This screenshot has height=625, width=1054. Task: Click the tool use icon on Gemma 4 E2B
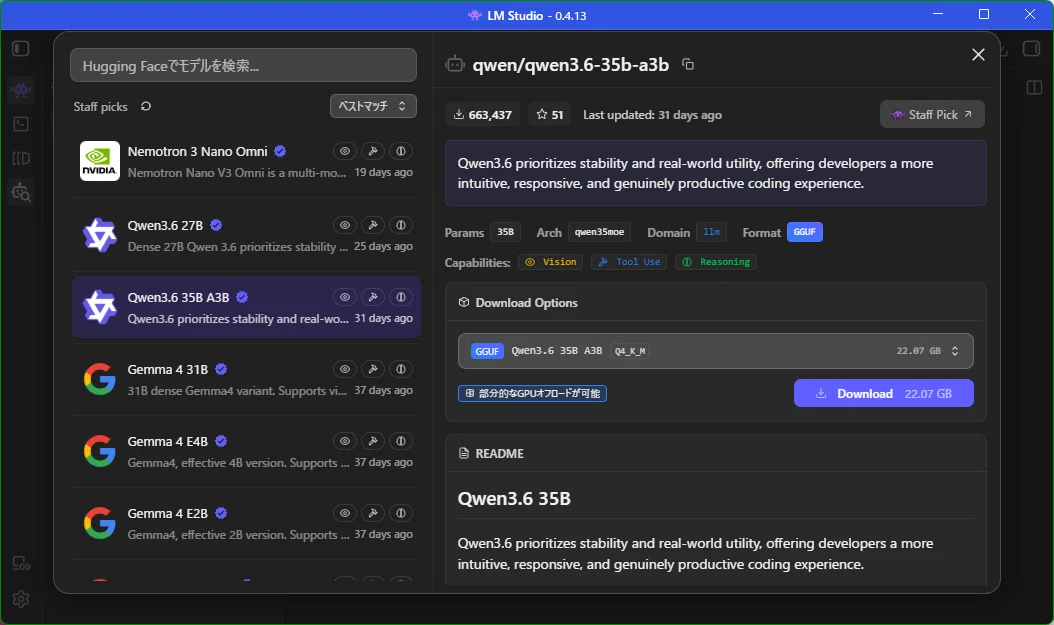tap(373, 513)
